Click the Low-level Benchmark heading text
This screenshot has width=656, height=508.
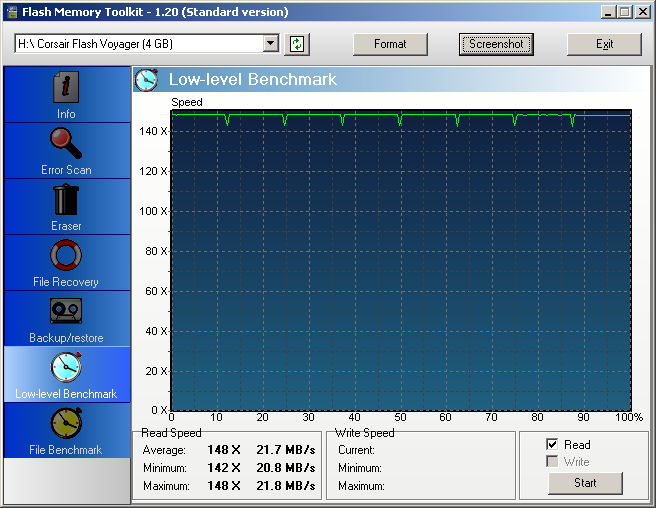pos(253,80)
